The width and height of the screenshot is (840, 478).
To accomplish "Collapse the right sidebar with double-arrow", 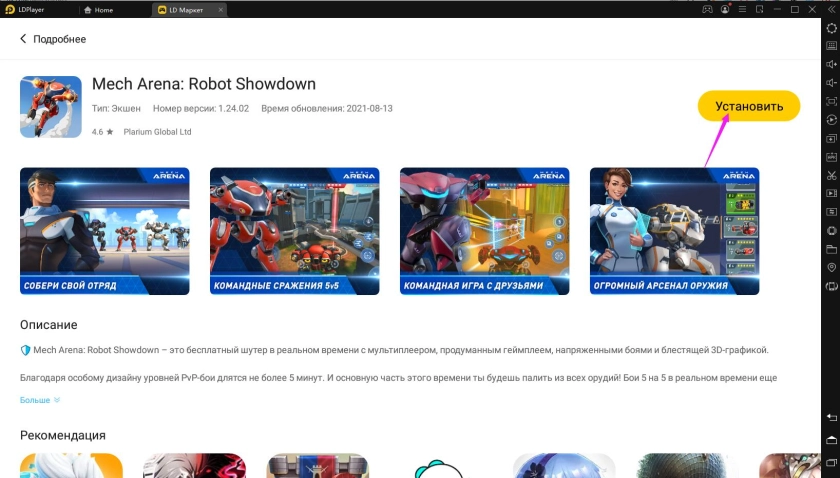I will pos(831,10).
